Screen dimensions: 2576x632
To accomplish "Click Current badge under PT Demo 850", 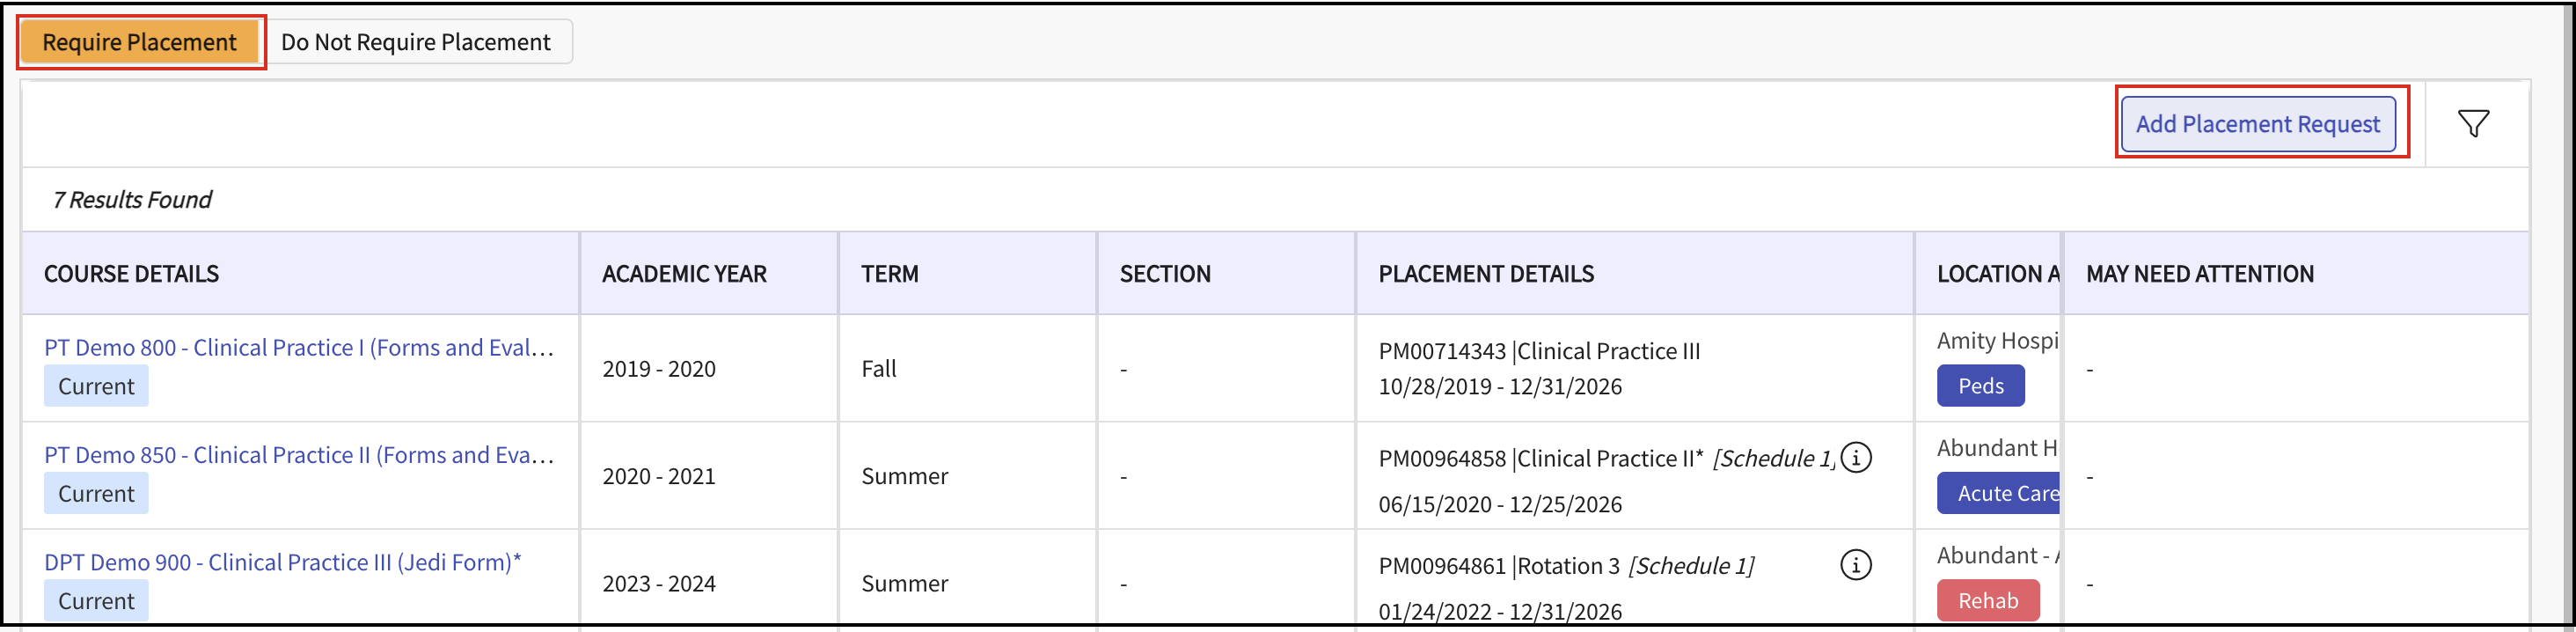I will (96, 493).
